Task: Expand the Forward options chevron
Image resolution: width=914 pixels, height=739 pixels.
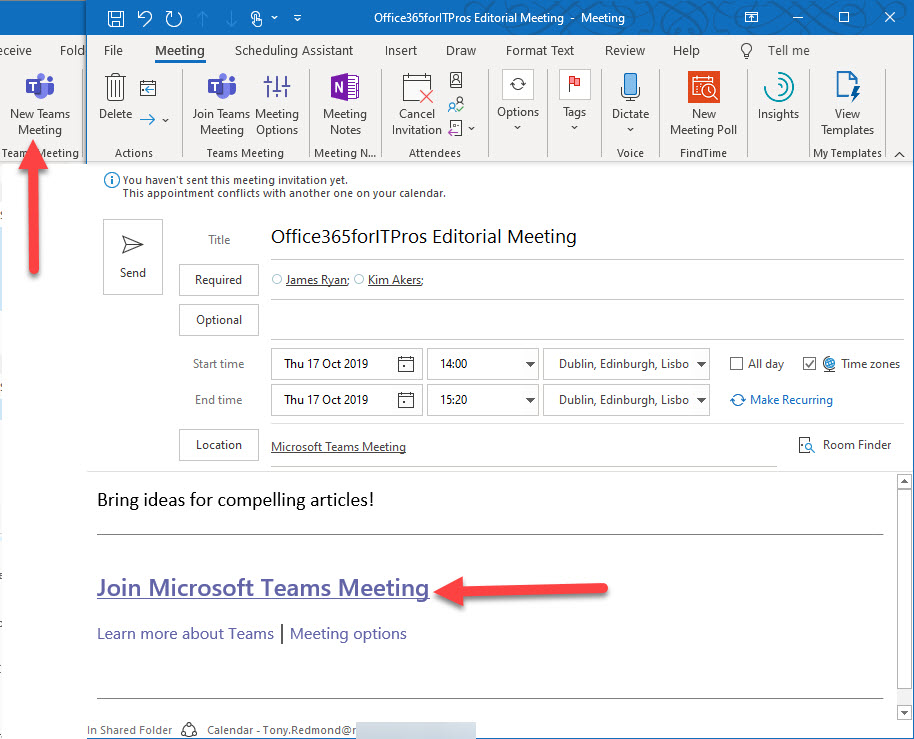Action: pos(166,120)
